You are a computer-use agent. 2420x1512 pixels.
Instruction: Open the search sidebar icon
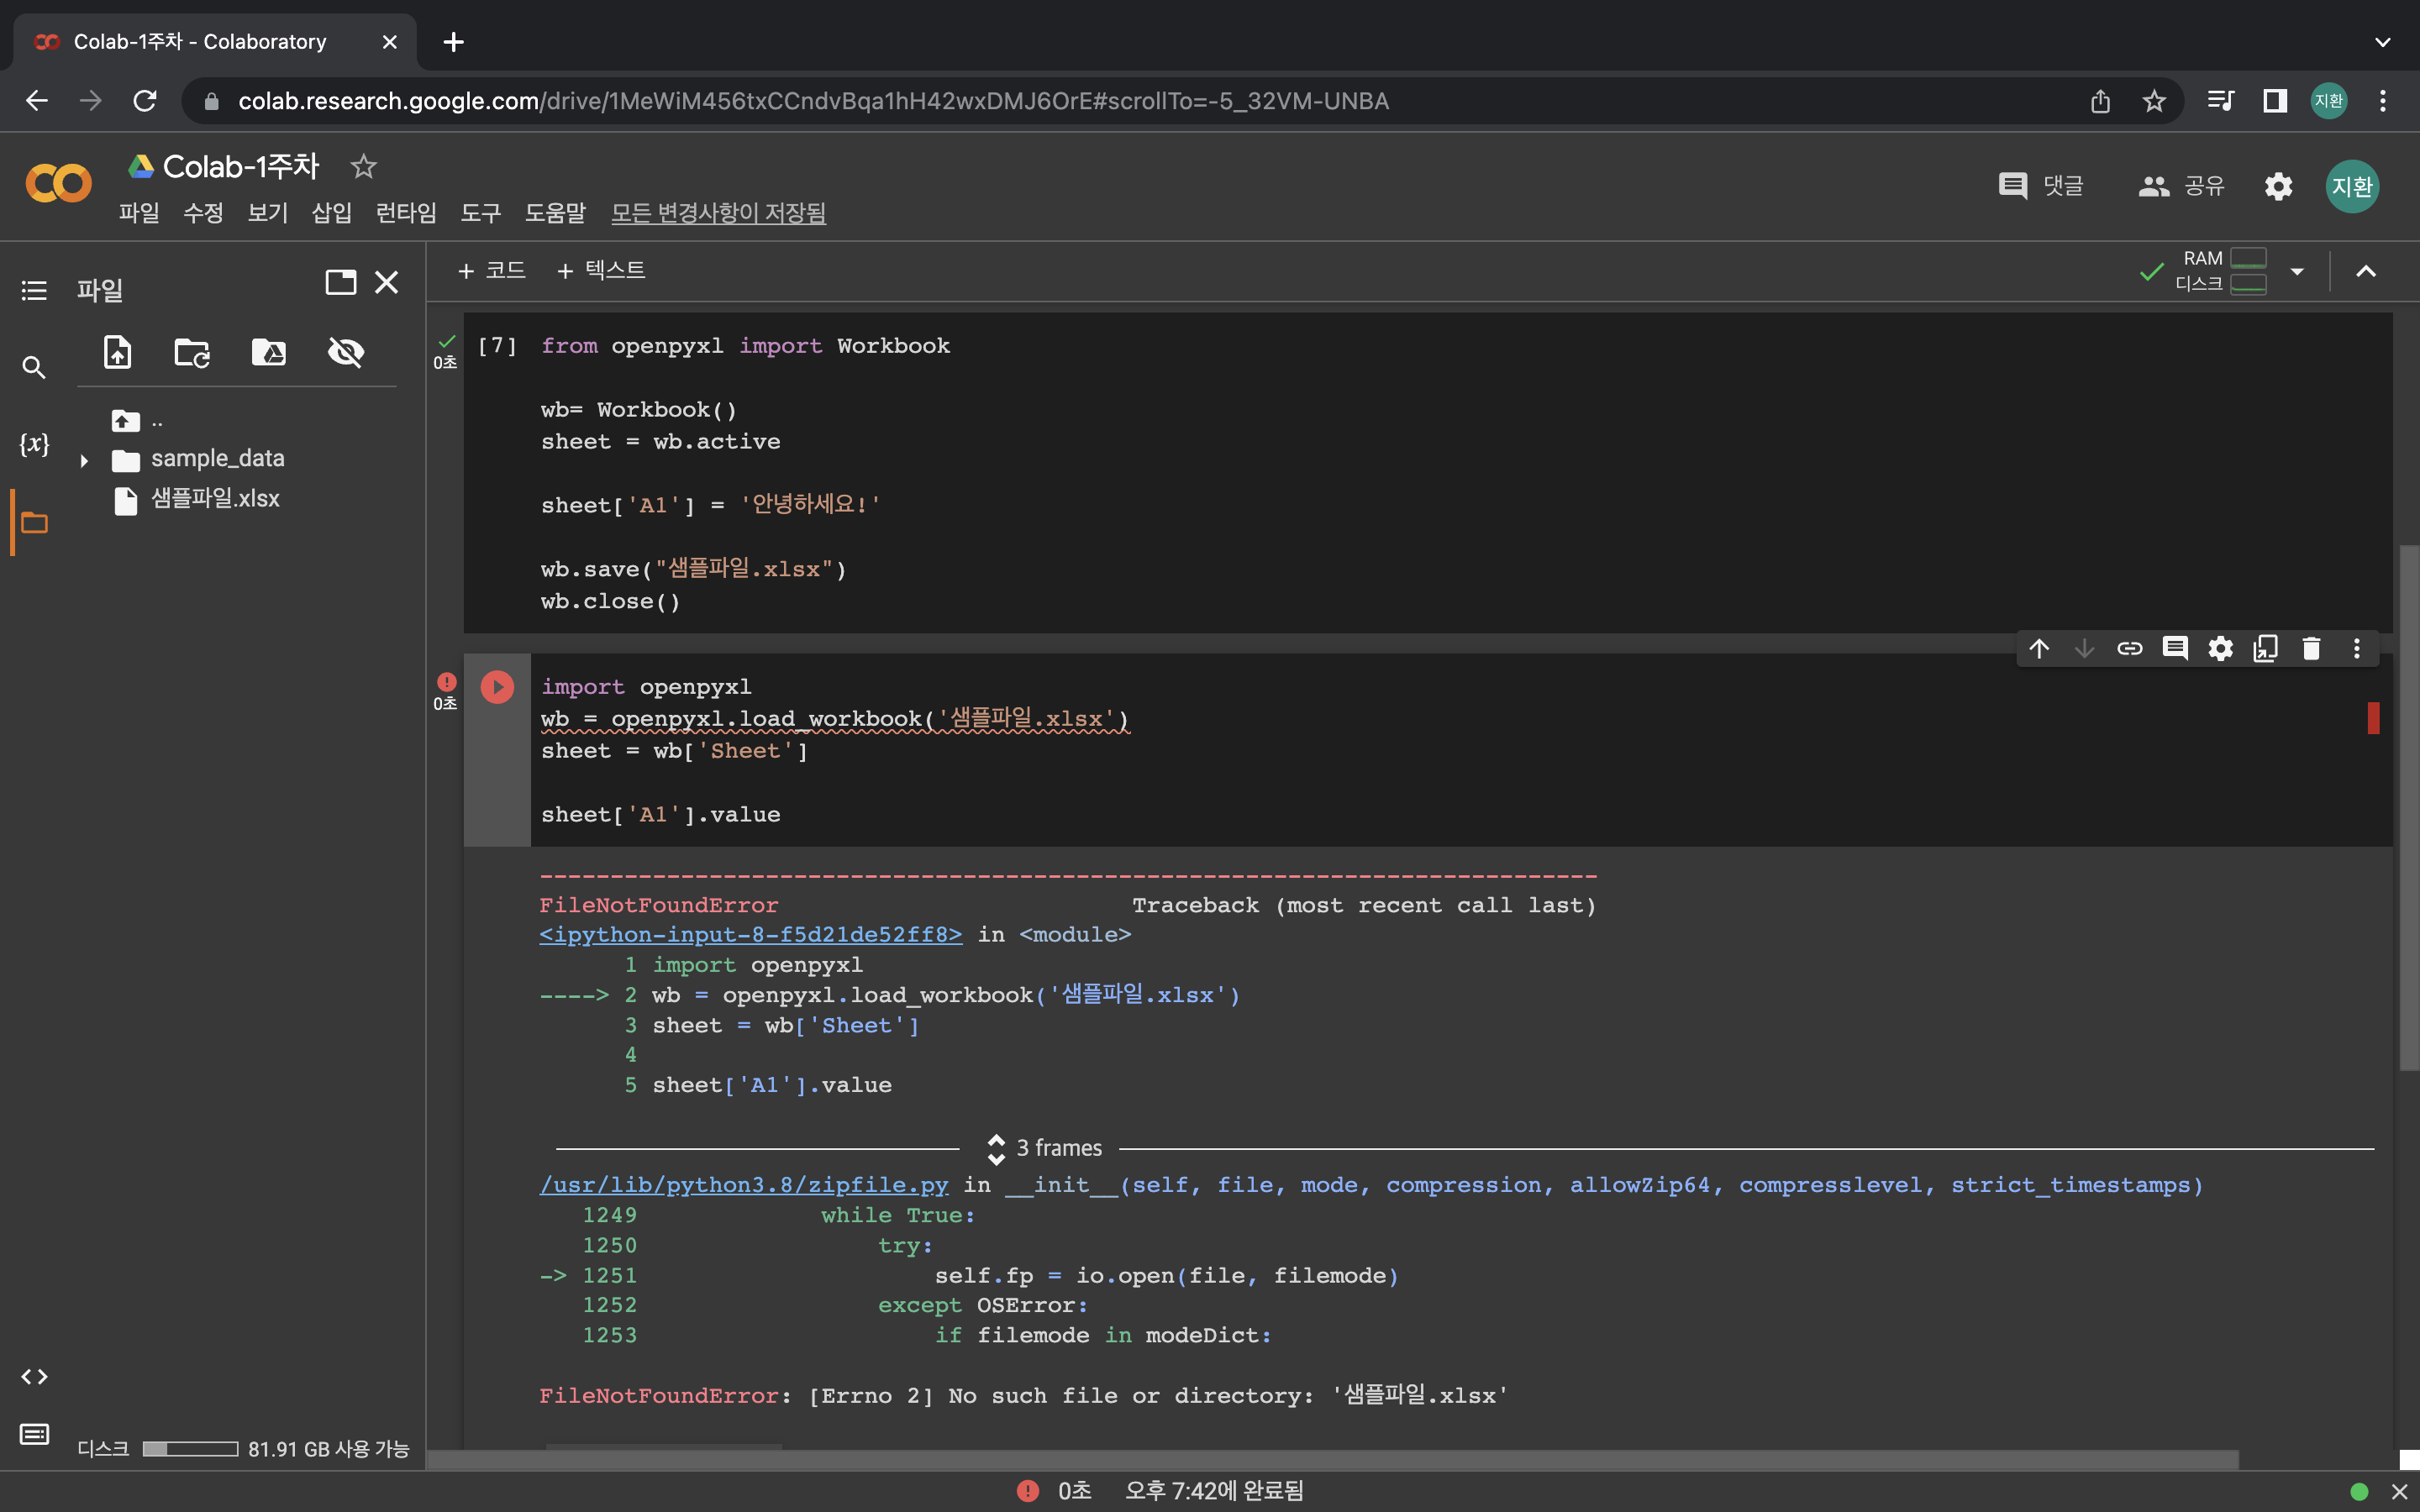34,368
